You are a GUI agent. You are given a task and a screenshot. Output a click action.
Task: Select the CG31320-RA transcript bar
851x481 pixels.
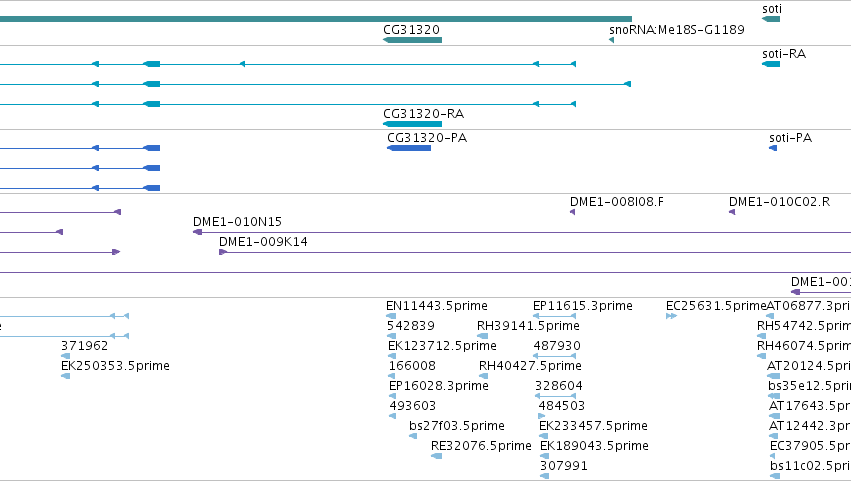point(412,124)
